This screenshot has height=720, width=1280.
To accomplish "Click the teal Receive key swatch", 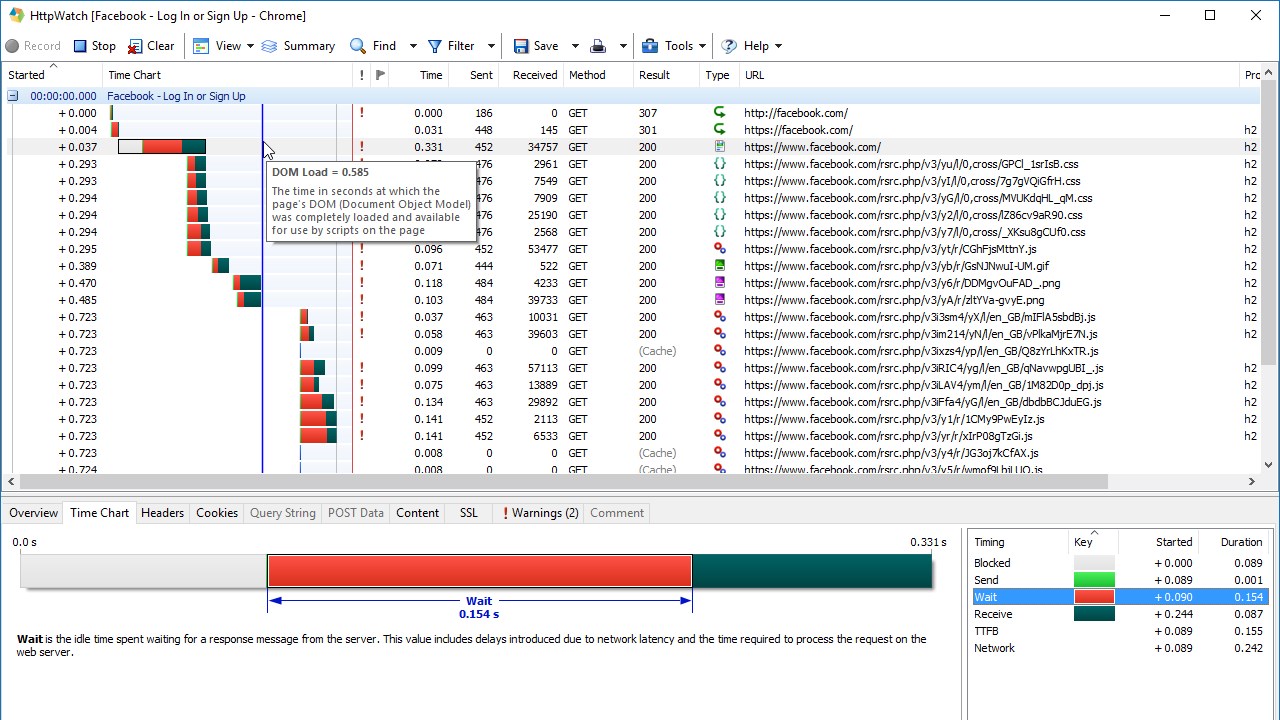I will [1094, 614].
